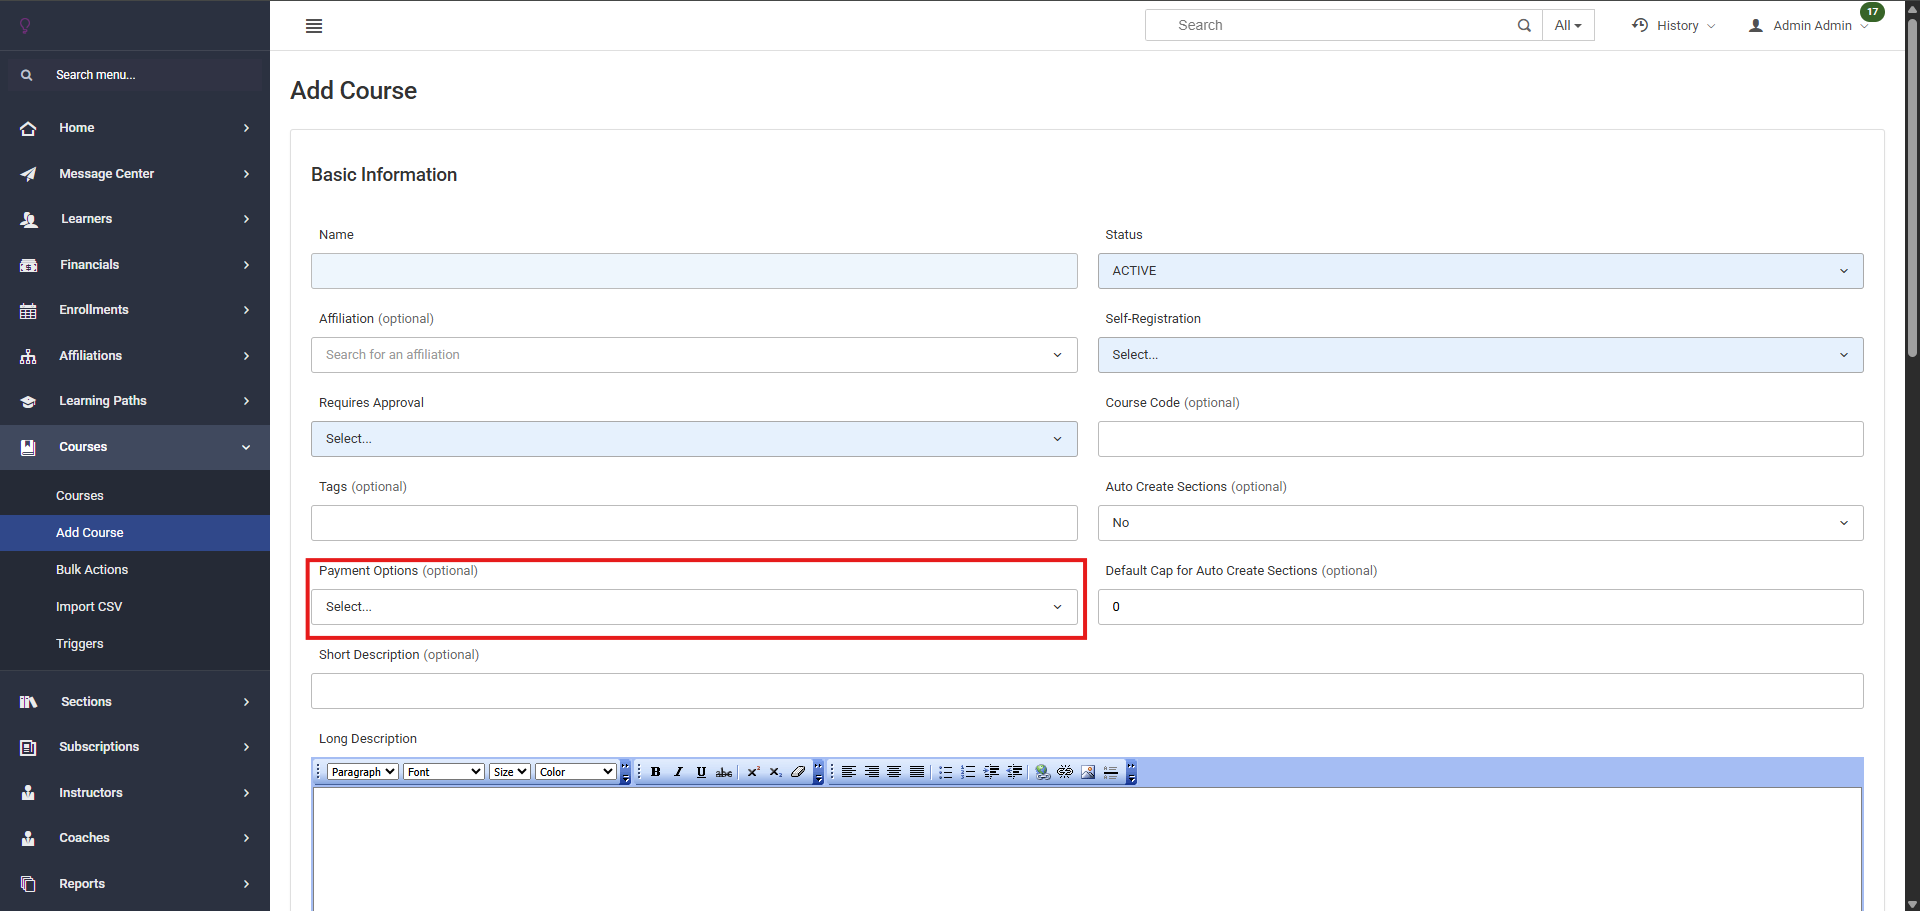Click the notification badge showing 17

[1872, 11]
